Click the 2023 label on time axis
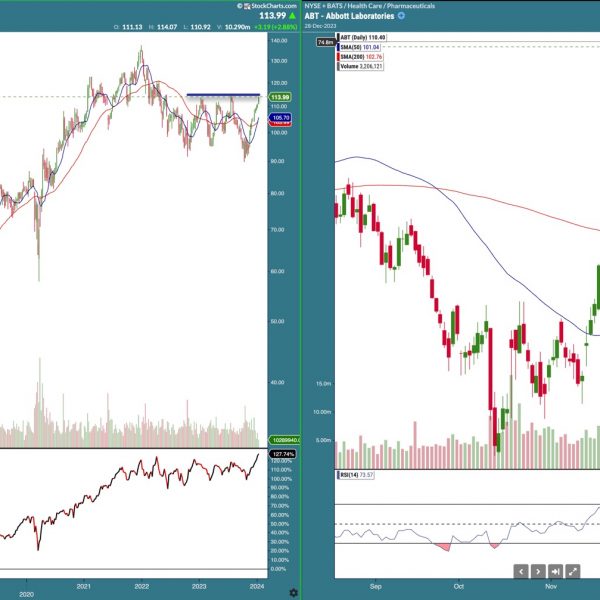Viewport: 600px width, 600px height. 199,586
